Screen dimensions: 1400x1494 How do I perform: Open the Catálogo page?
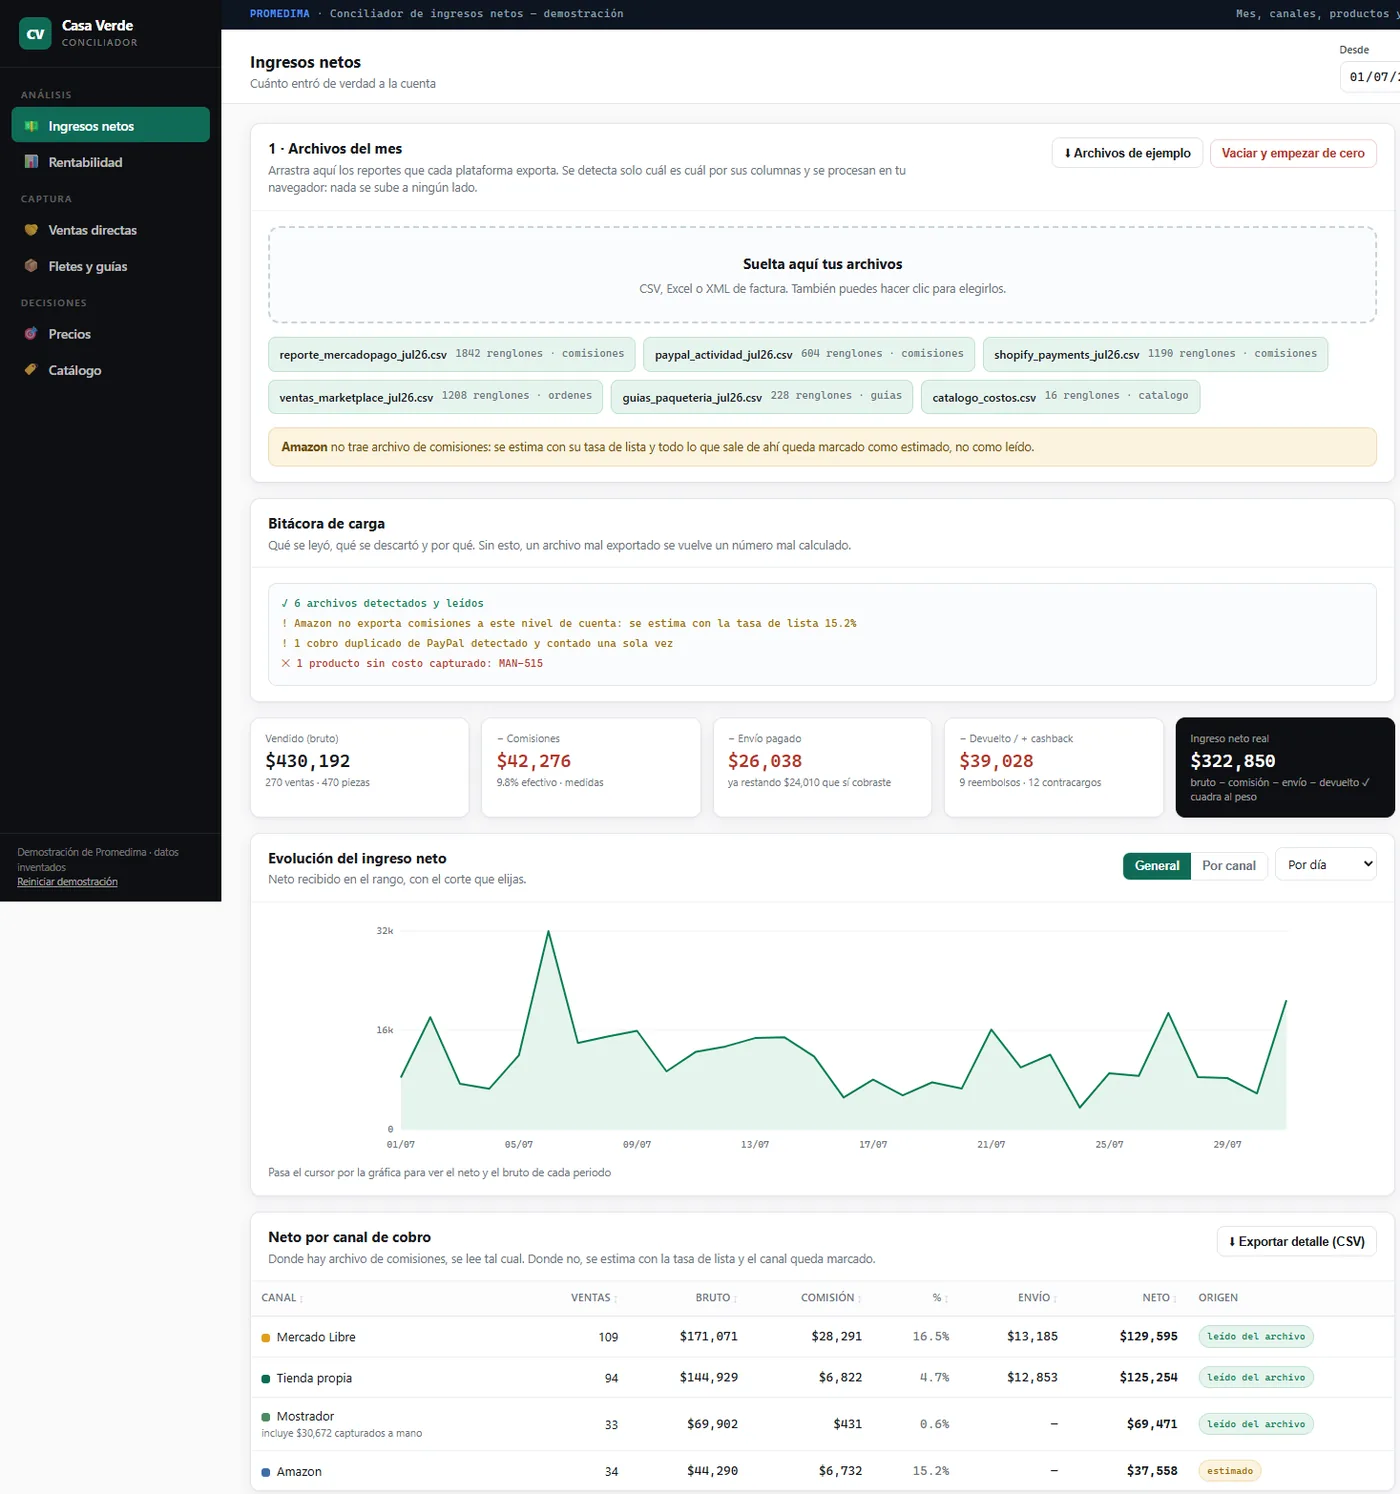click(x=110, y=370)
